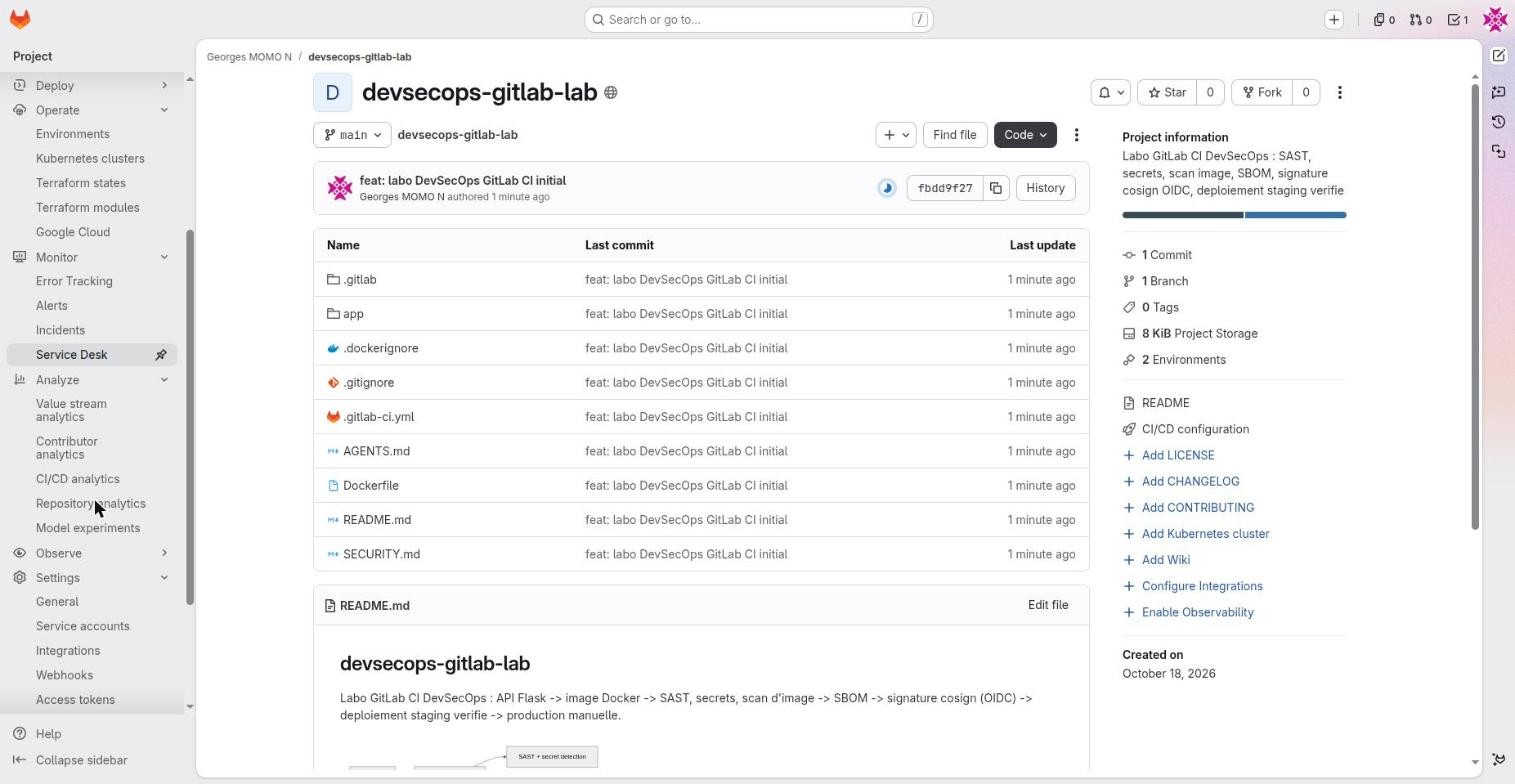Copy the commit SHA fbdd9f27
The image size is (1515, 784).
coord(996,188)
